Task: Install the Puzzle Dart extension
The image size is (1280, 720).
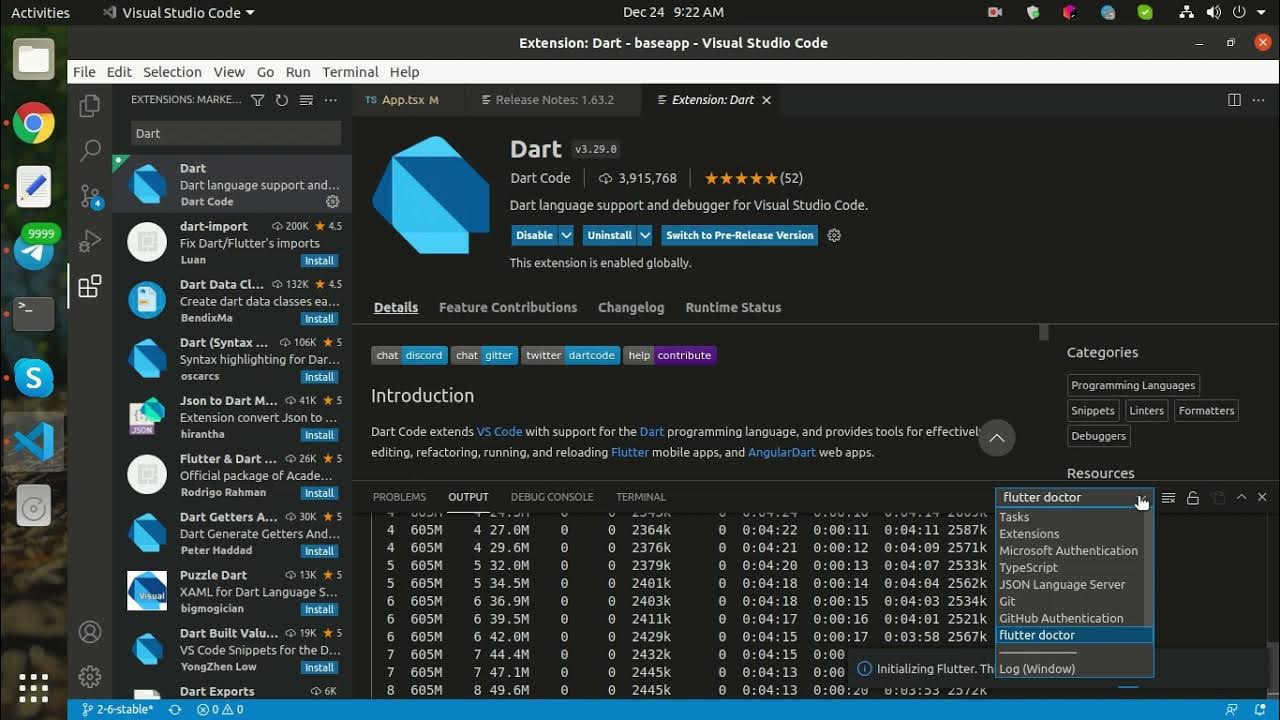Action: [319, 609]
